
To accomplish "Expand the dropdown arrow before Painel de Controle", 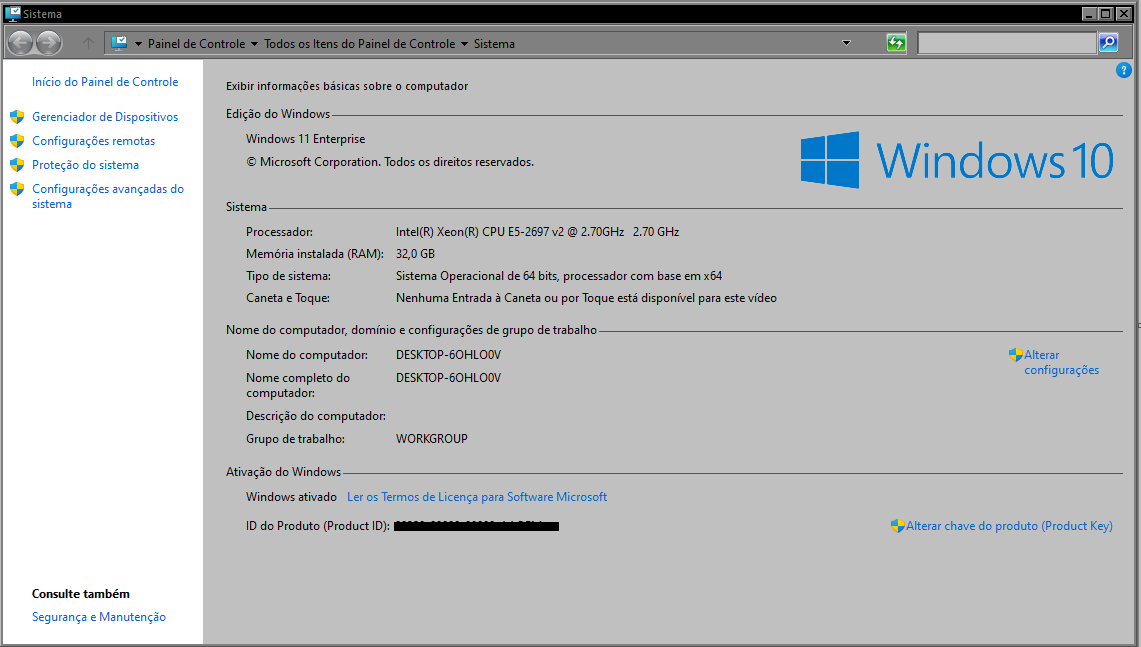I will tap(138, 44).
